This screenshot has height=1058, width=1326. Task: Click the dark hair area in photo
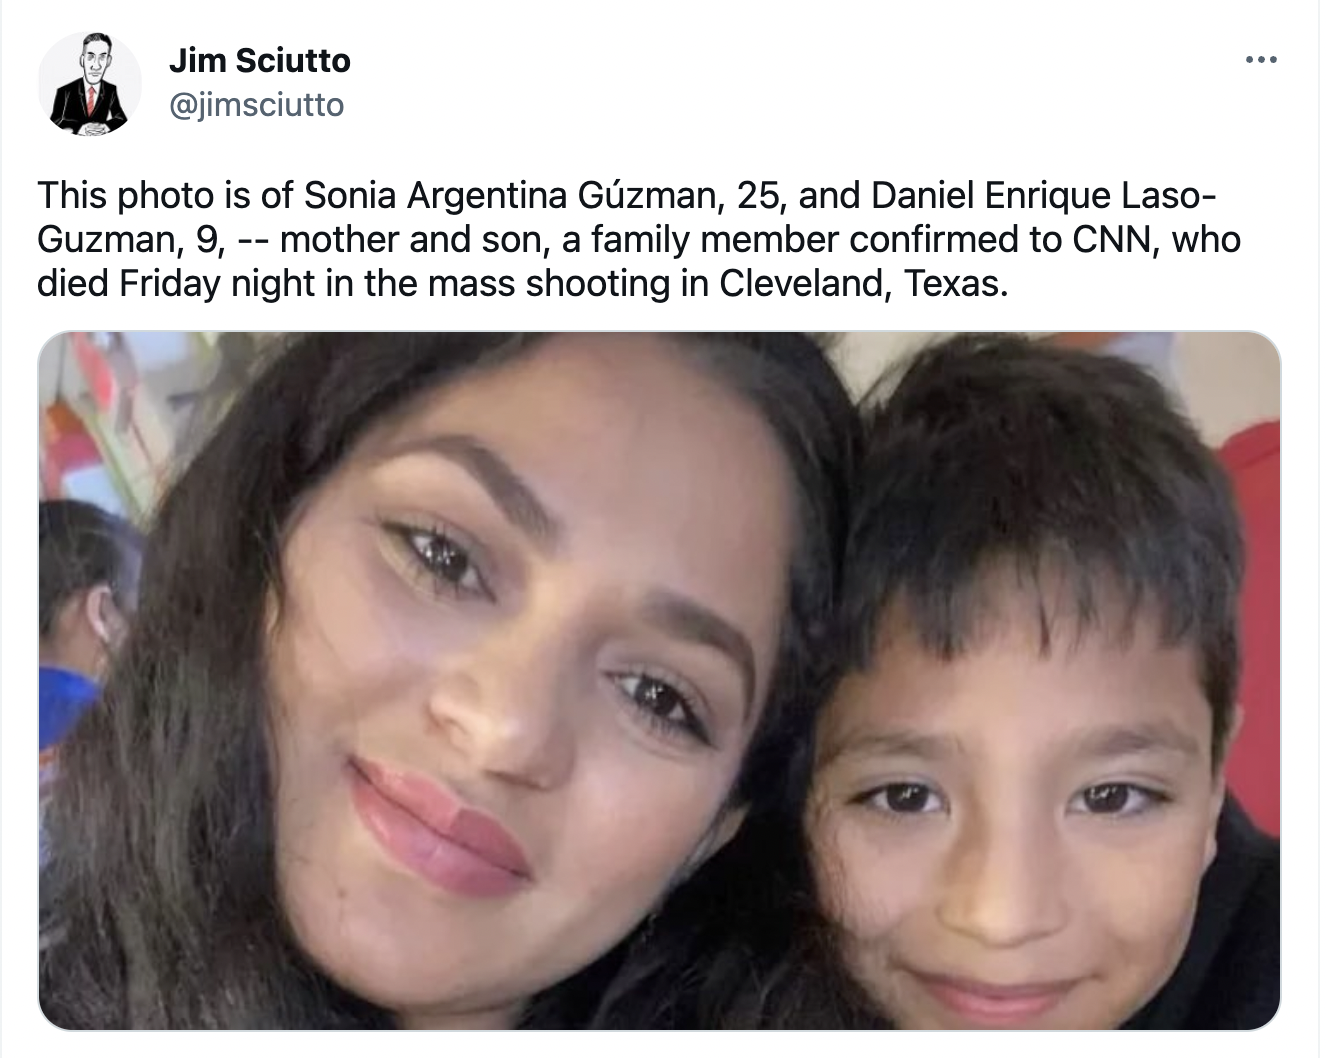(x=1040, y=480)
